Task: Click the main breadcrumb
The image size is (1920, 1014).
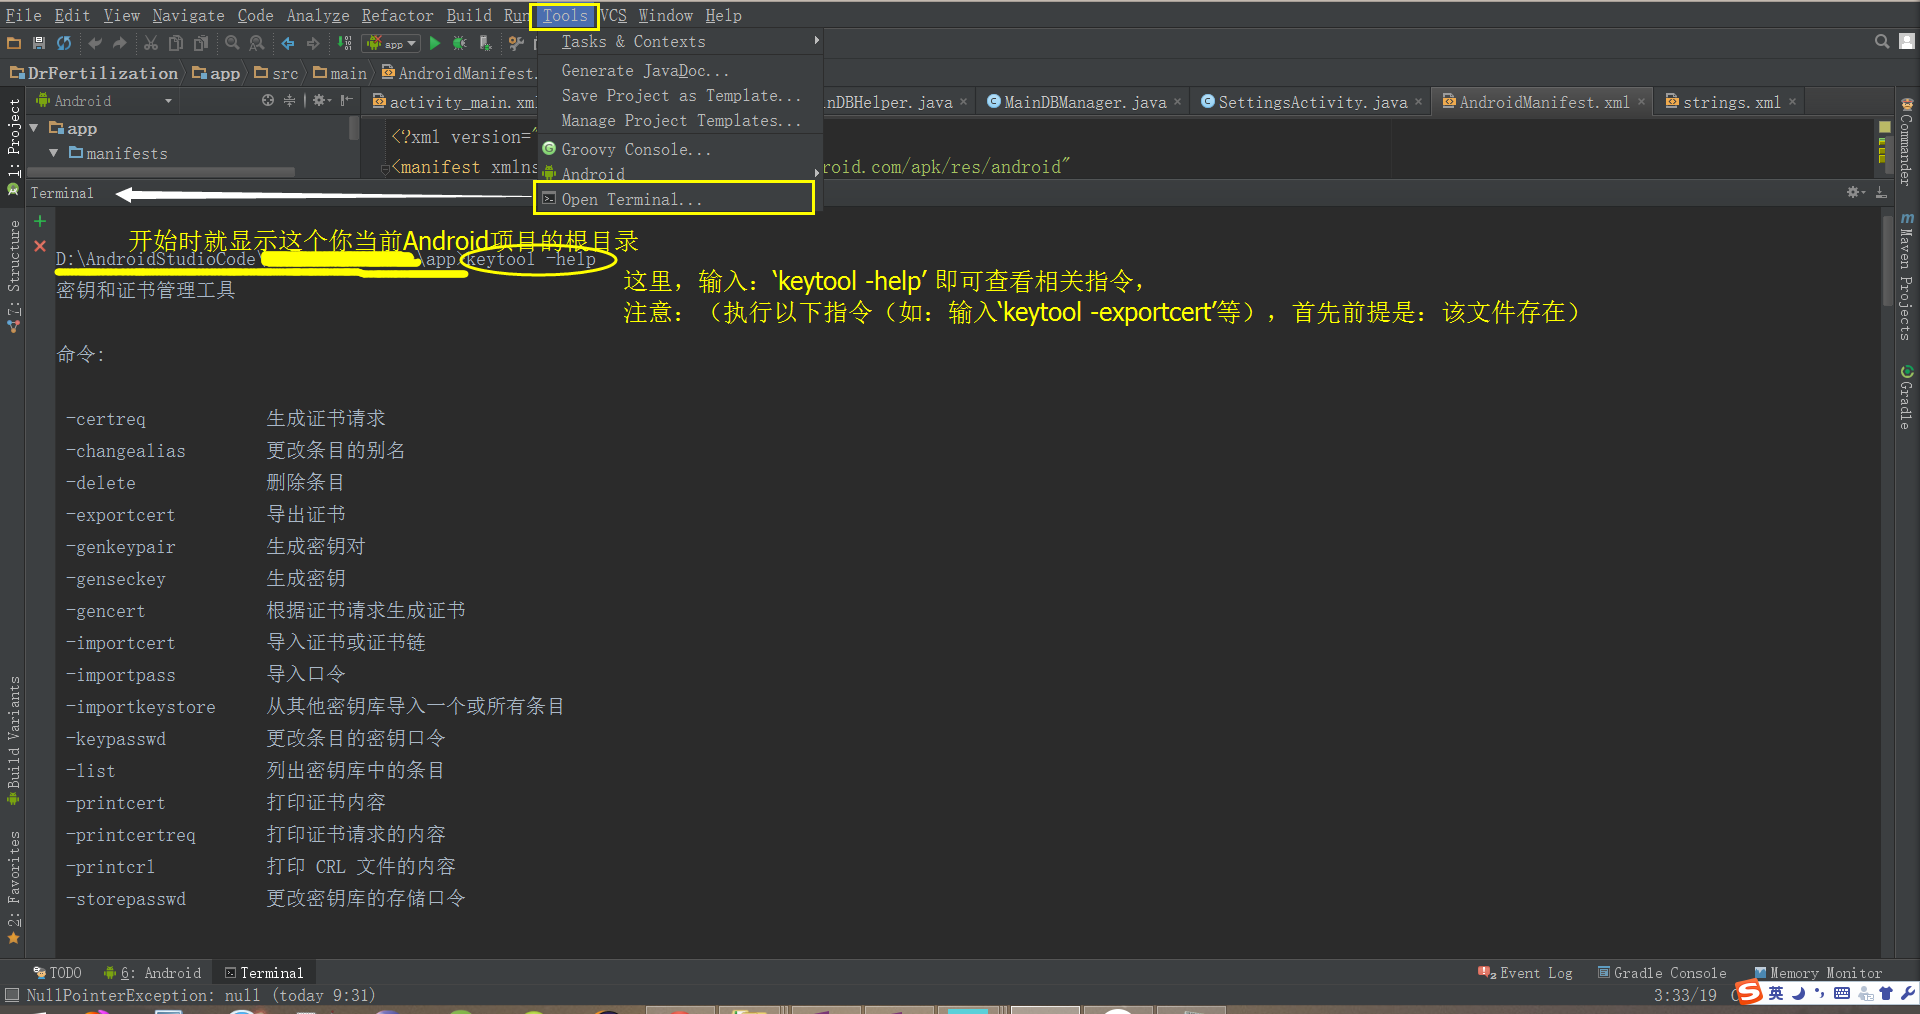Action: click(340, 73)
